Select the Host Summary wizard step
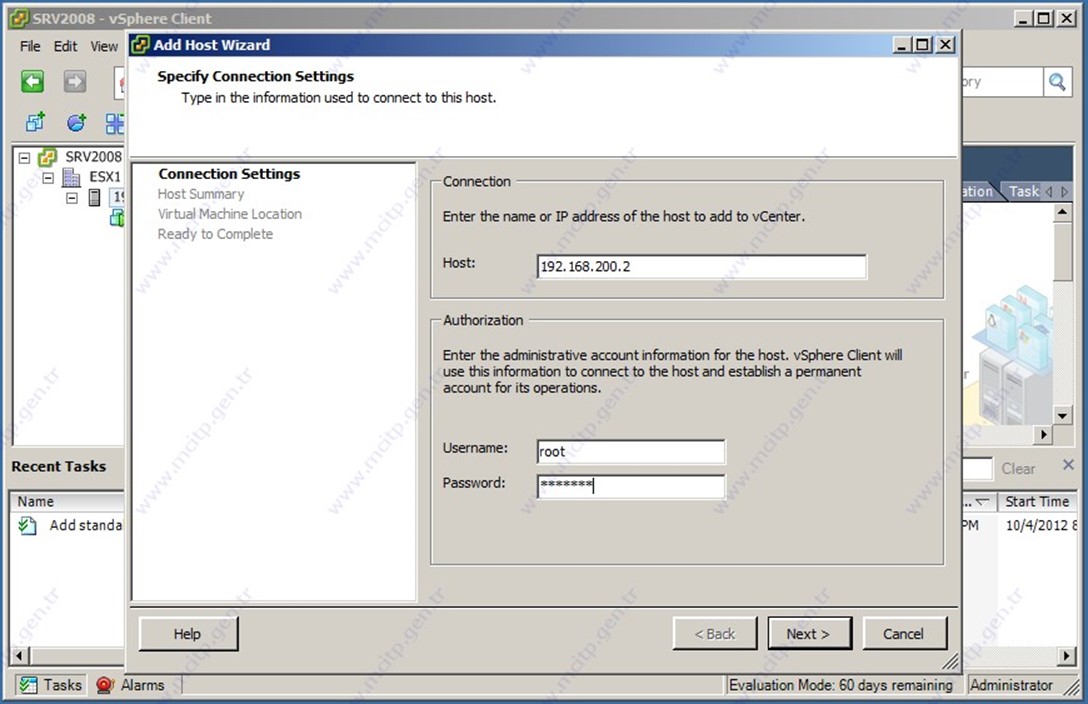Screen dimensions: 1088x704 pyautogui.click(x=201, y=194)
